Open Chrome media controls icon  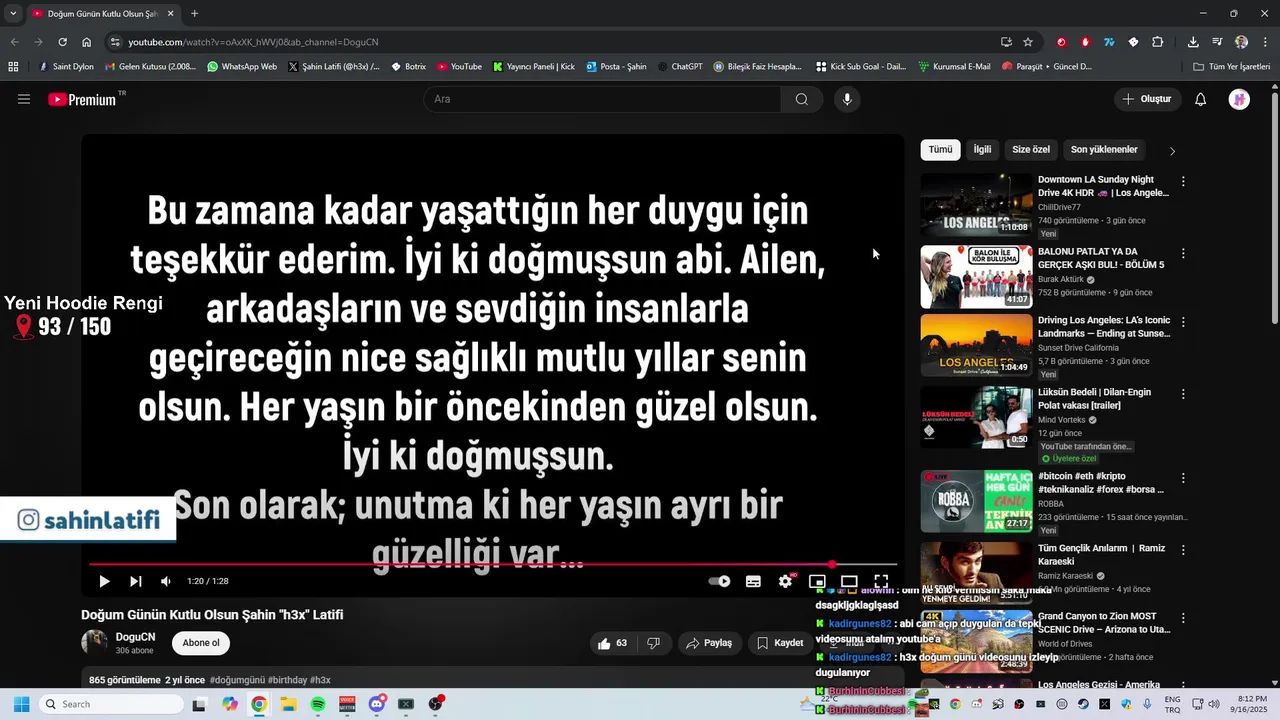[x=1217, y=42]
